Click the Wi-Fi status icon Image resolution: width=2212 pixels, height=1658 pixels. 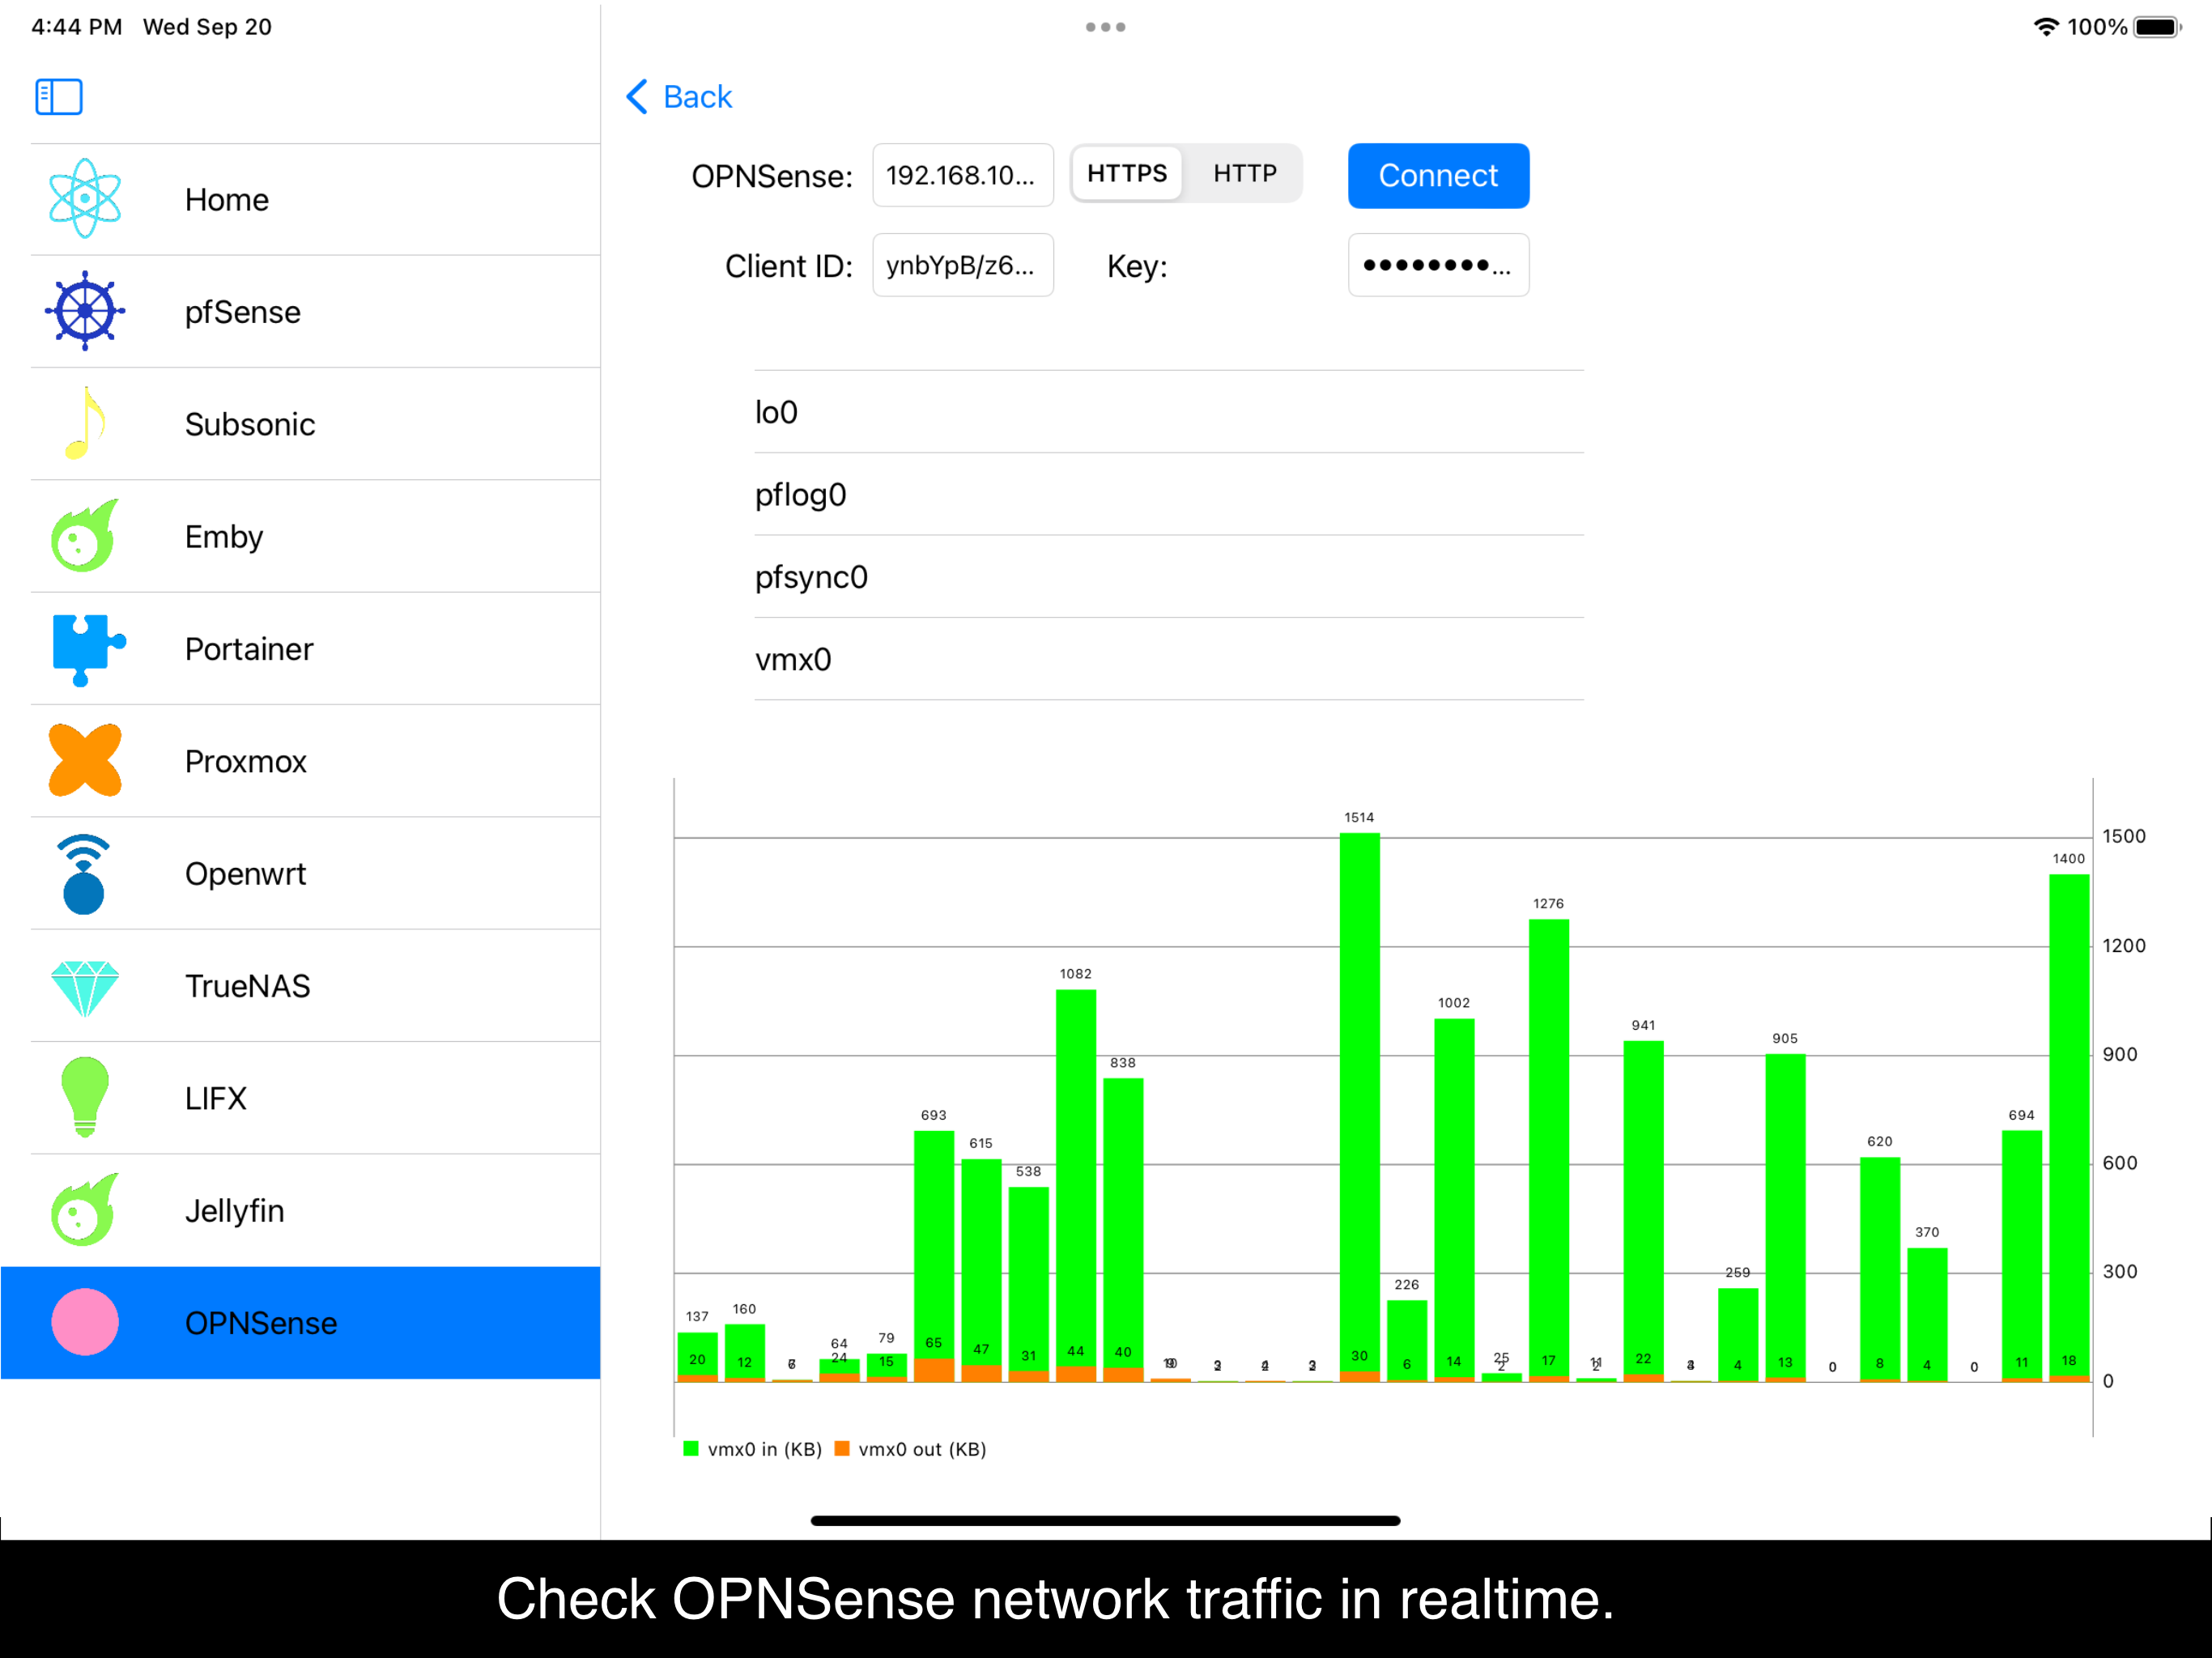pyautogui.click(x=2046, y=27)
